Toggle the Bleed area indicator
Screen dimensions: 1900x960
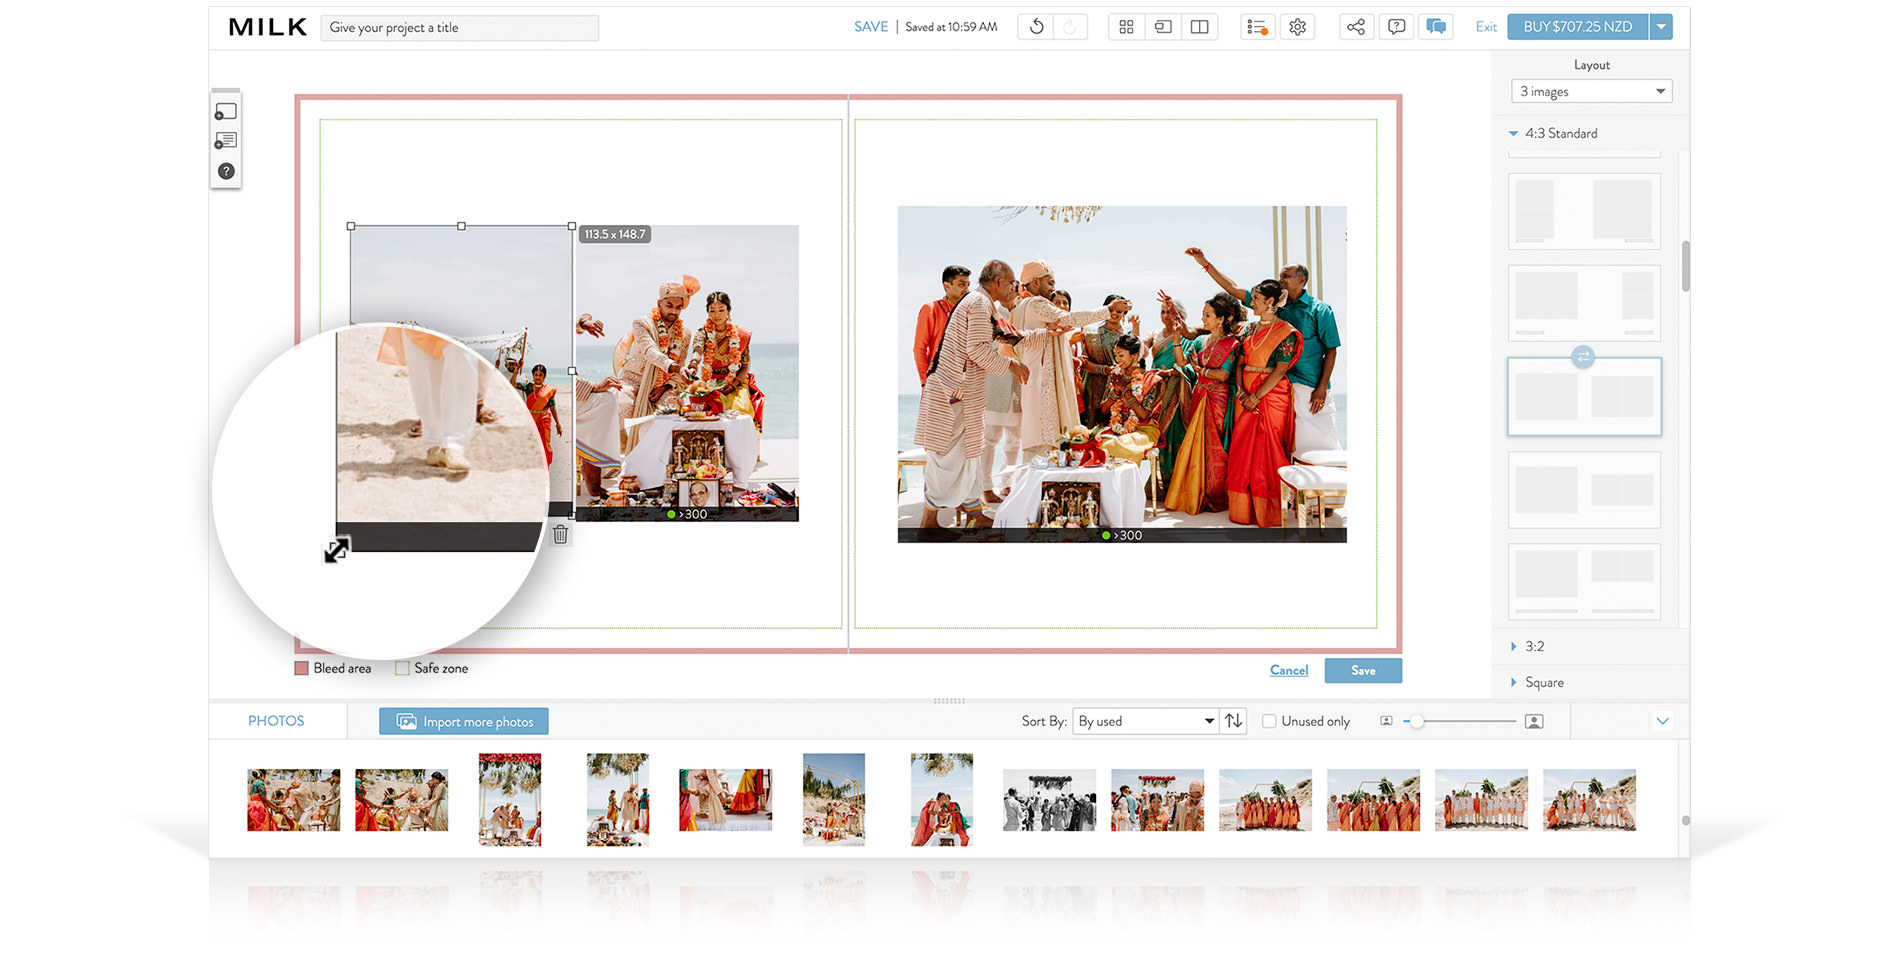click(302, 668)
